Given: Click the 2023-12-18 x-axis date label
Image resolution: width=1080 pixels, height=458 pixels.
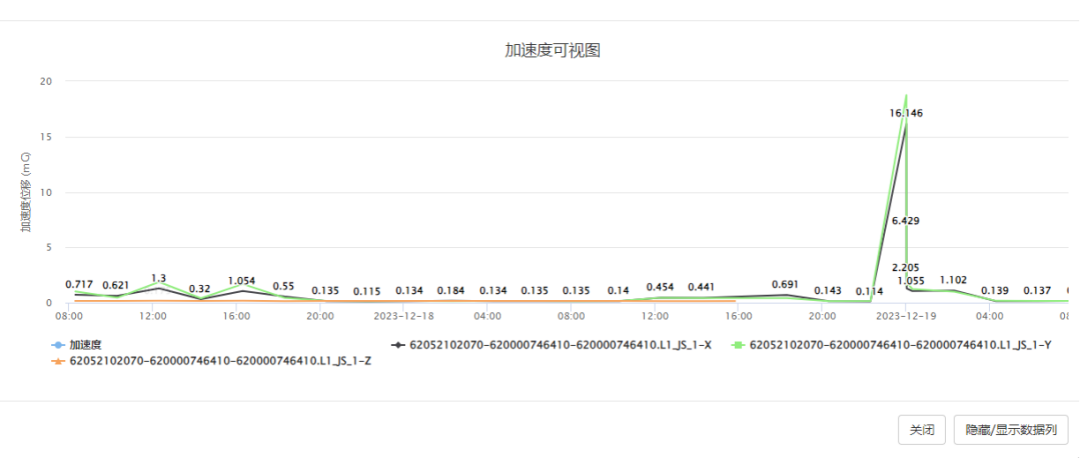Looking at the screenshot, I should [x=404, y=316].
